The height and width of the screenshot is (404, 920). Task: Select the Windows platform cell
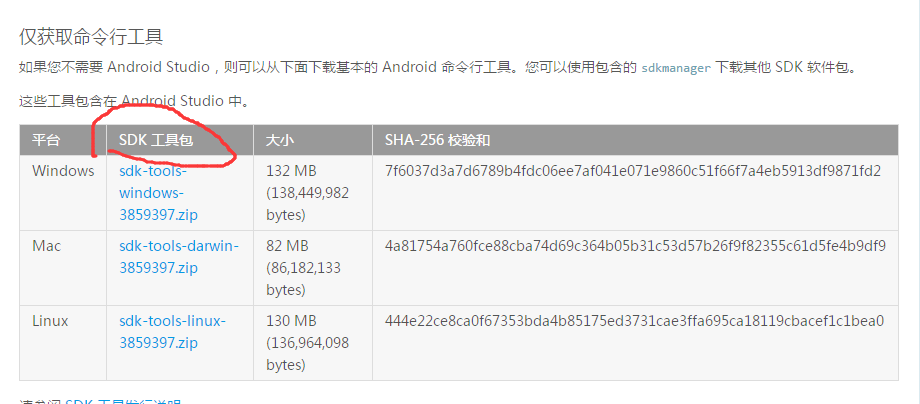[x=63, y=171]
